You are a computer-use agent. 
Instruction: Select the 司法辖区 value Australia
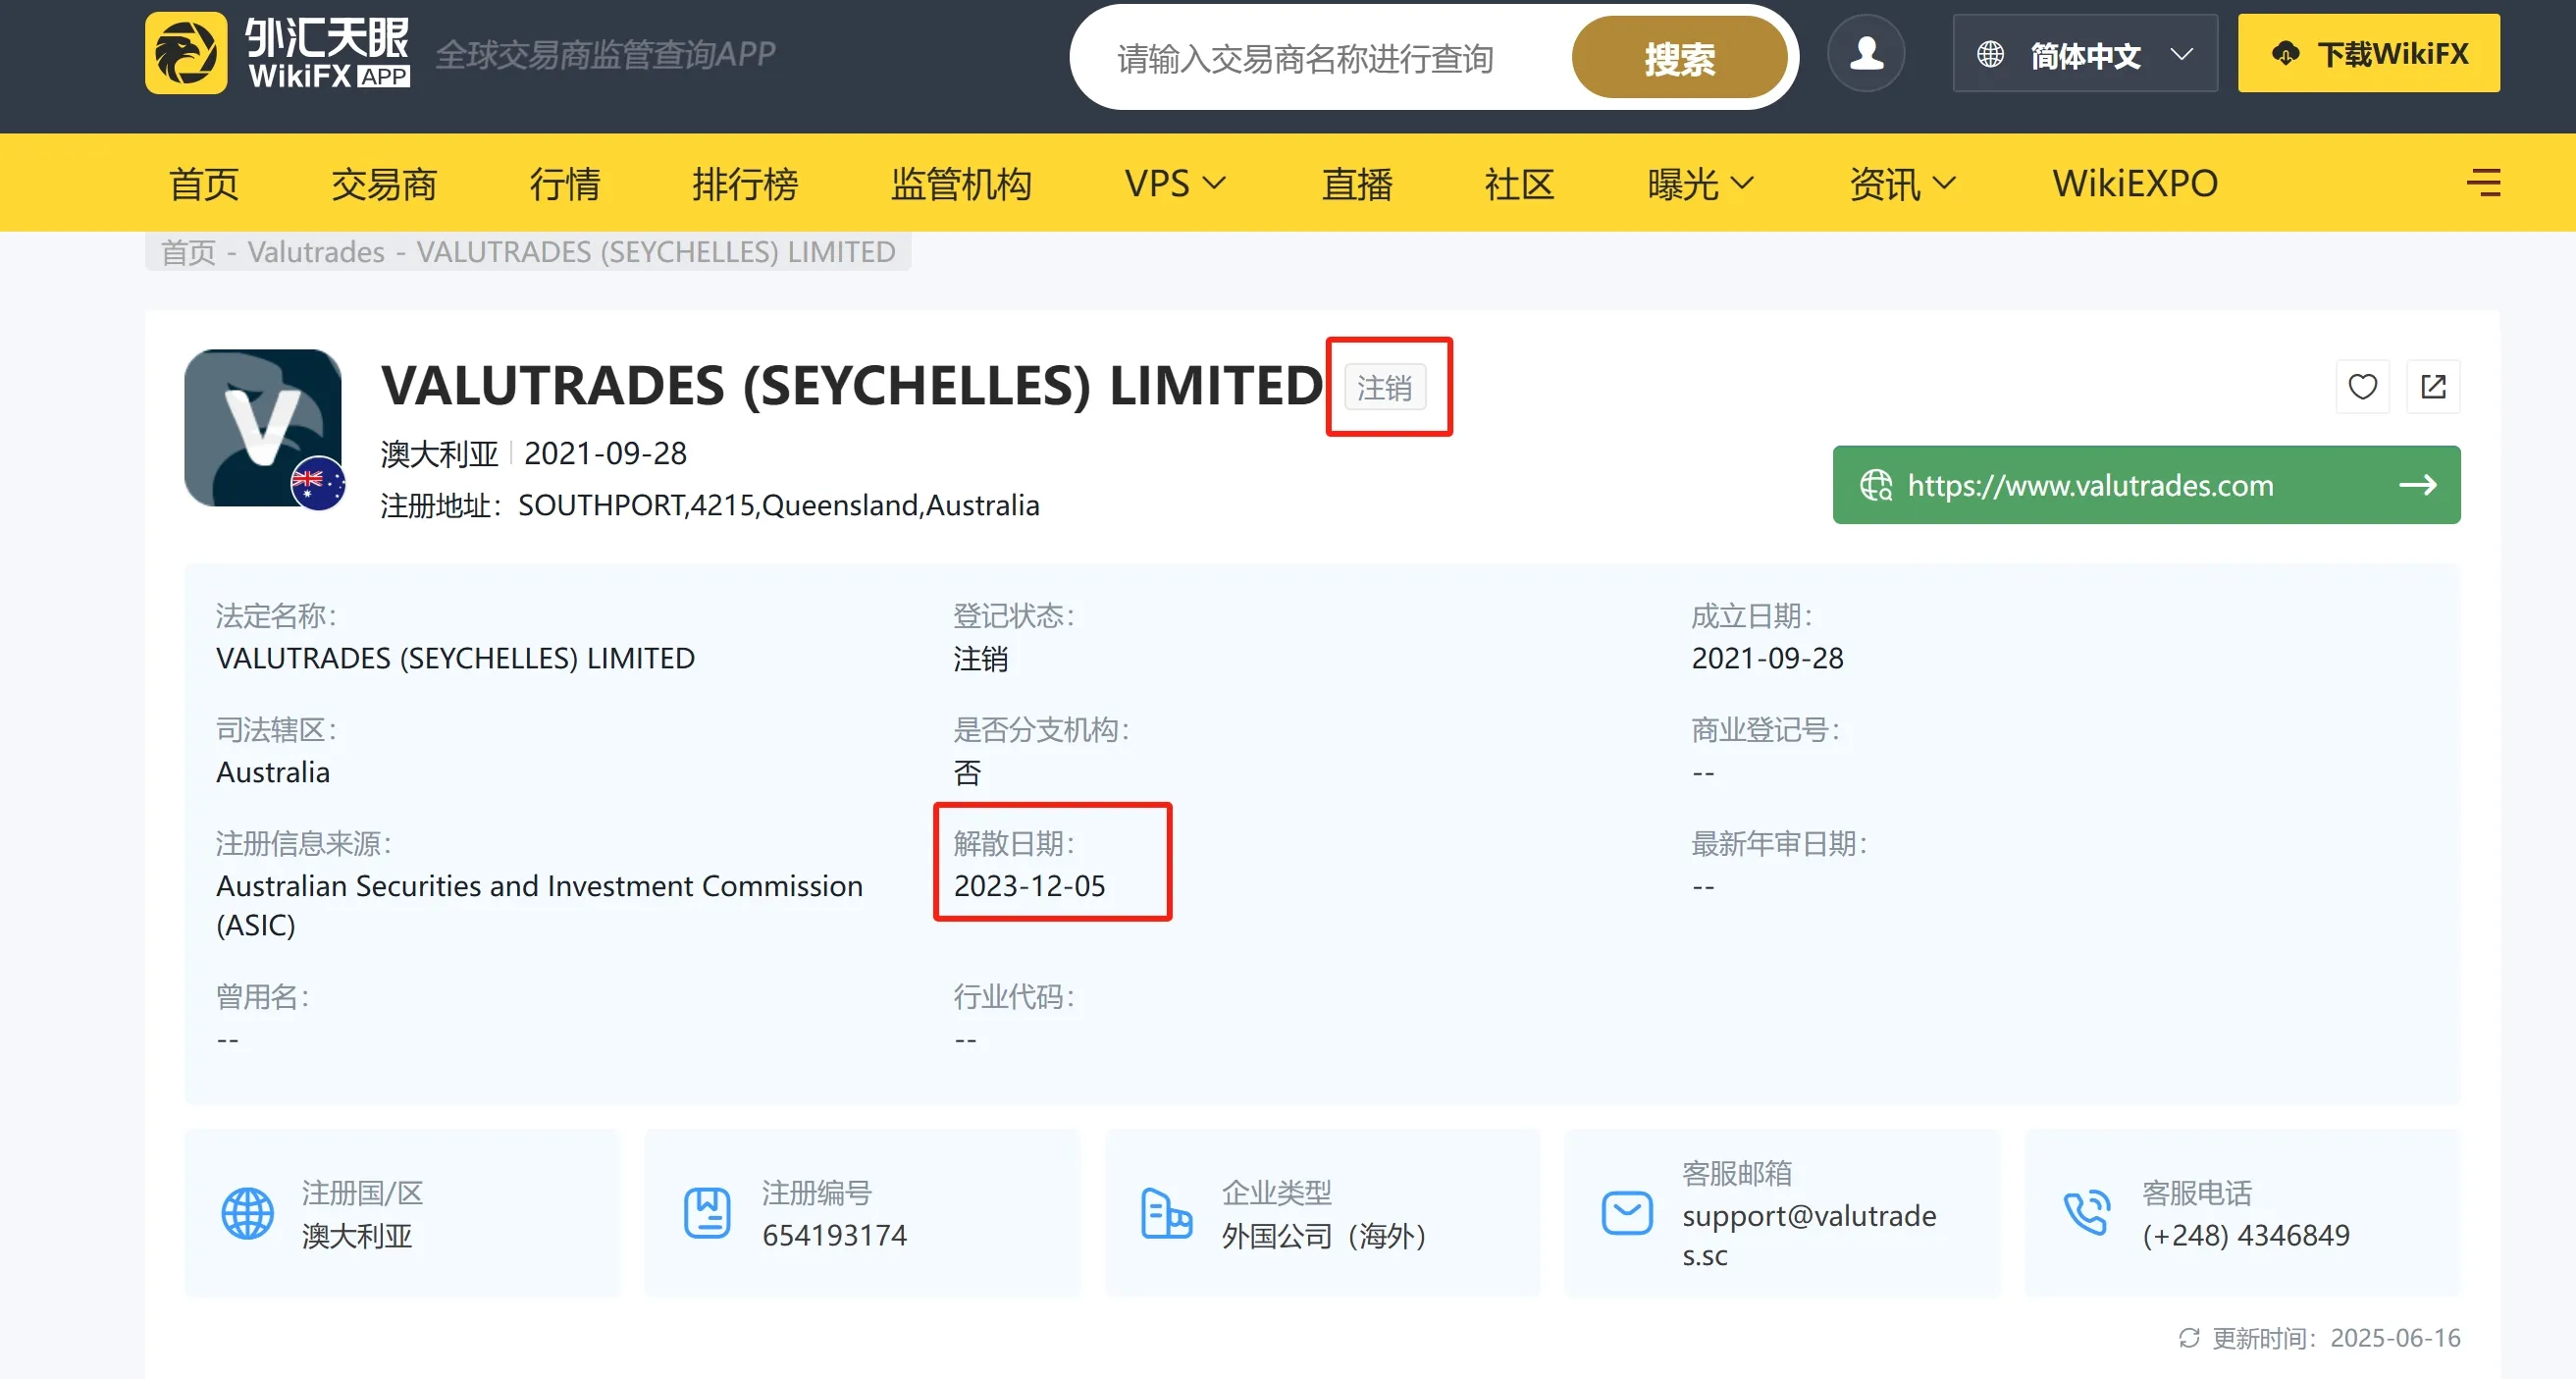[273, 772]
